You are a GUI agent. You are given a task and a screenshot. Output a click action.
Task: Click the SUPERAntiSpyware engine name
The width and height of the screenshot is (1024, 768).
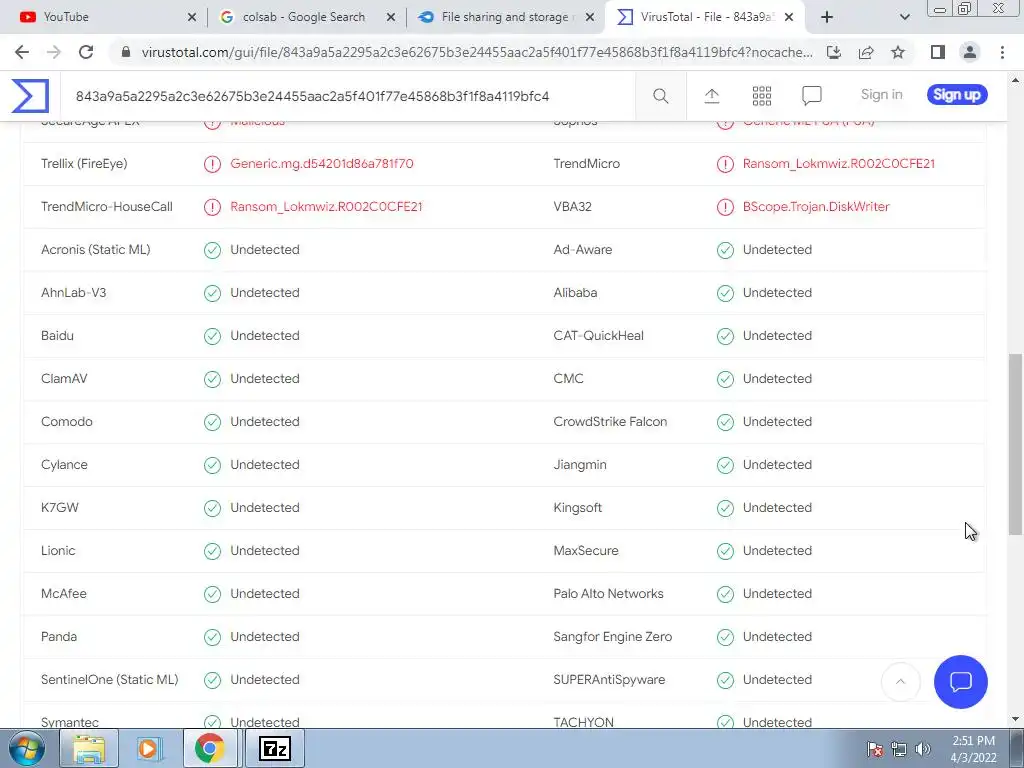pos(609,680)
